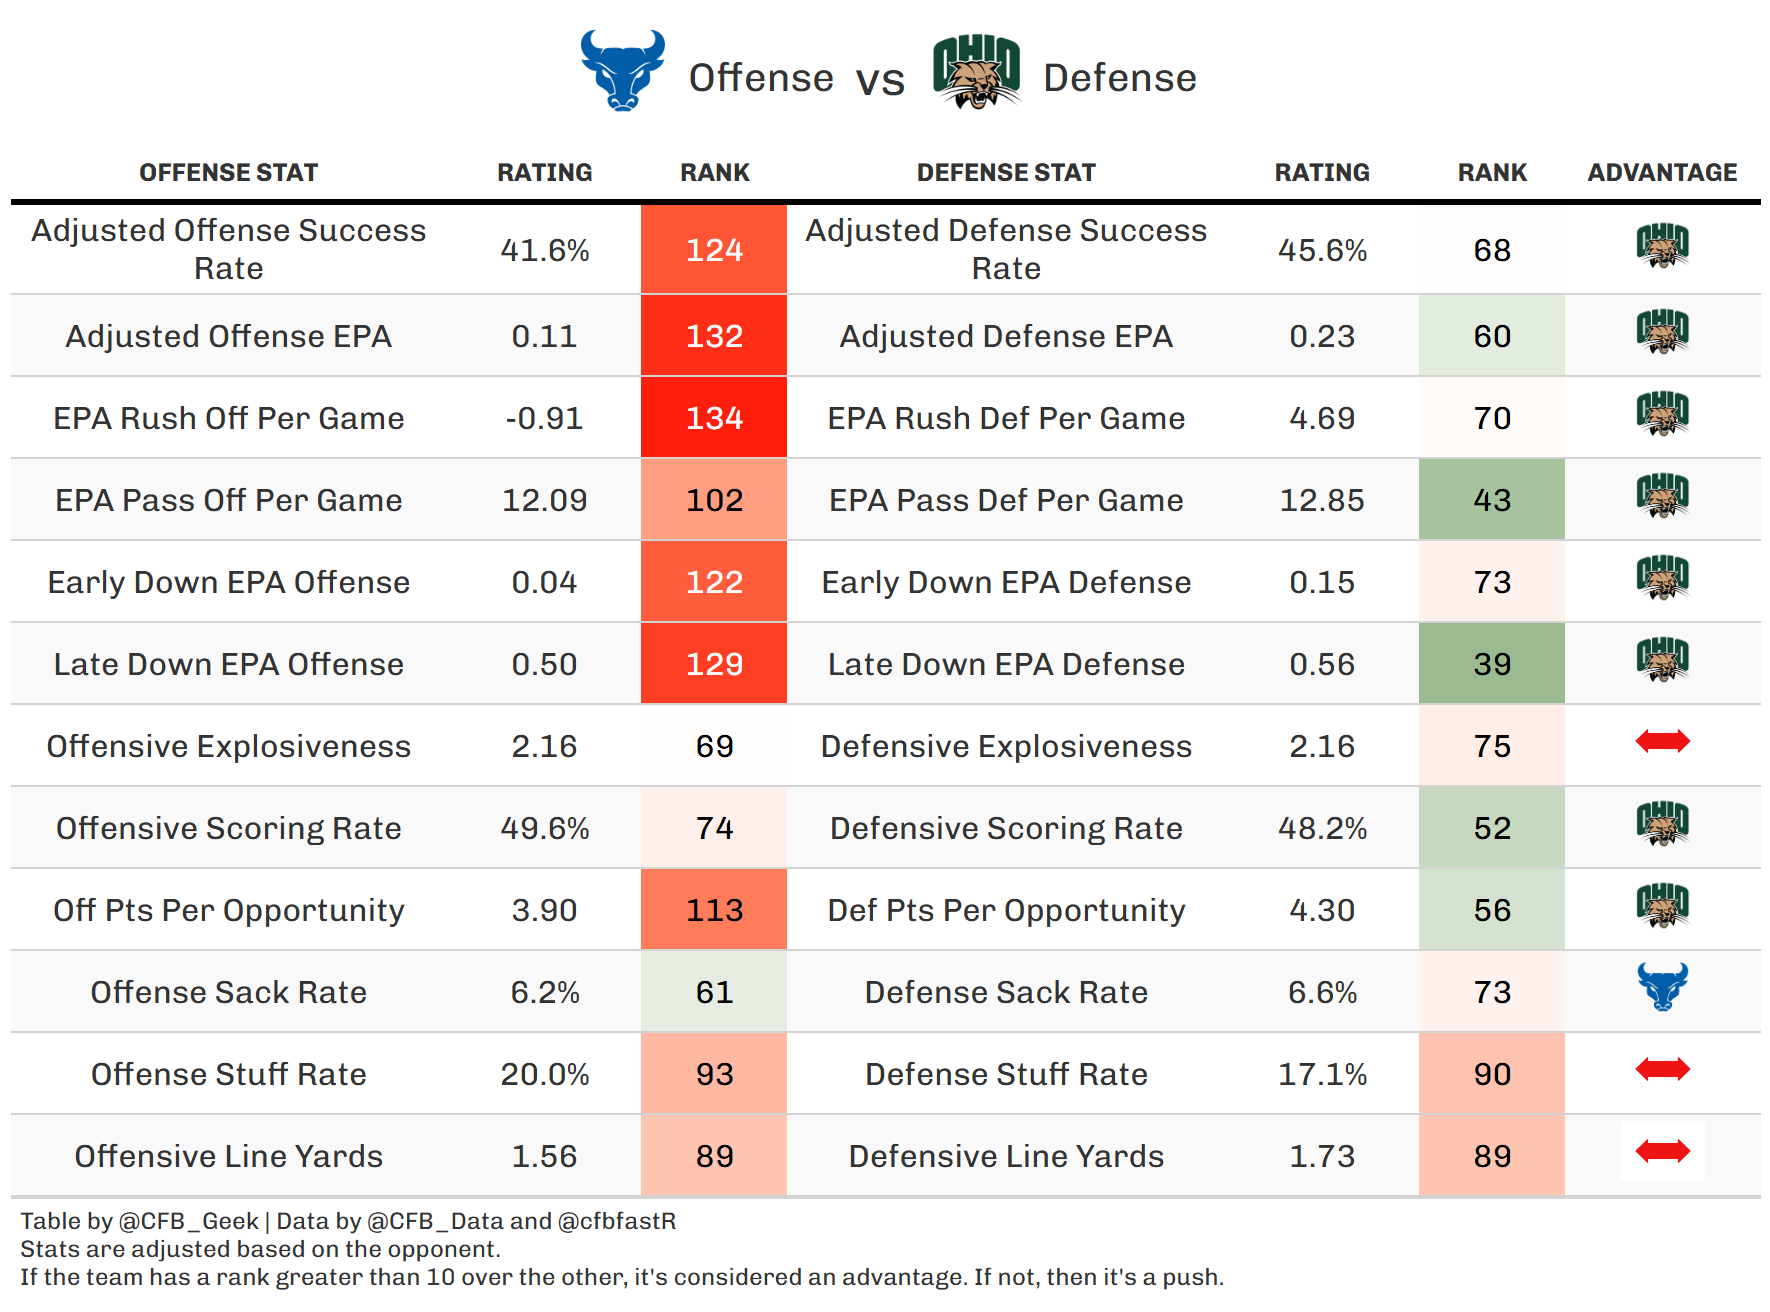
Task: Click the 12.09 EPA Pass Off rating
Action: (x=544, y=500)
